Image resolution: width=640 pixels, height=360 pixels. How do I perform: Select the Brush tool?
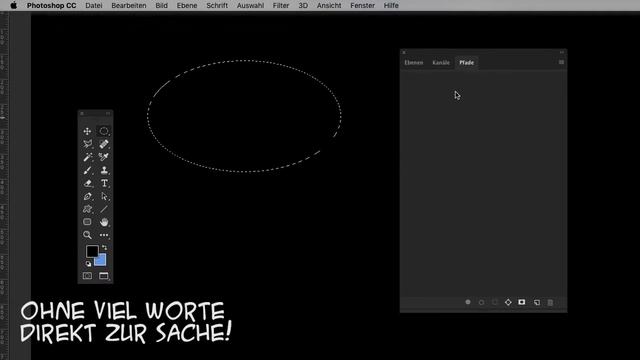click(x=87, y=170)
